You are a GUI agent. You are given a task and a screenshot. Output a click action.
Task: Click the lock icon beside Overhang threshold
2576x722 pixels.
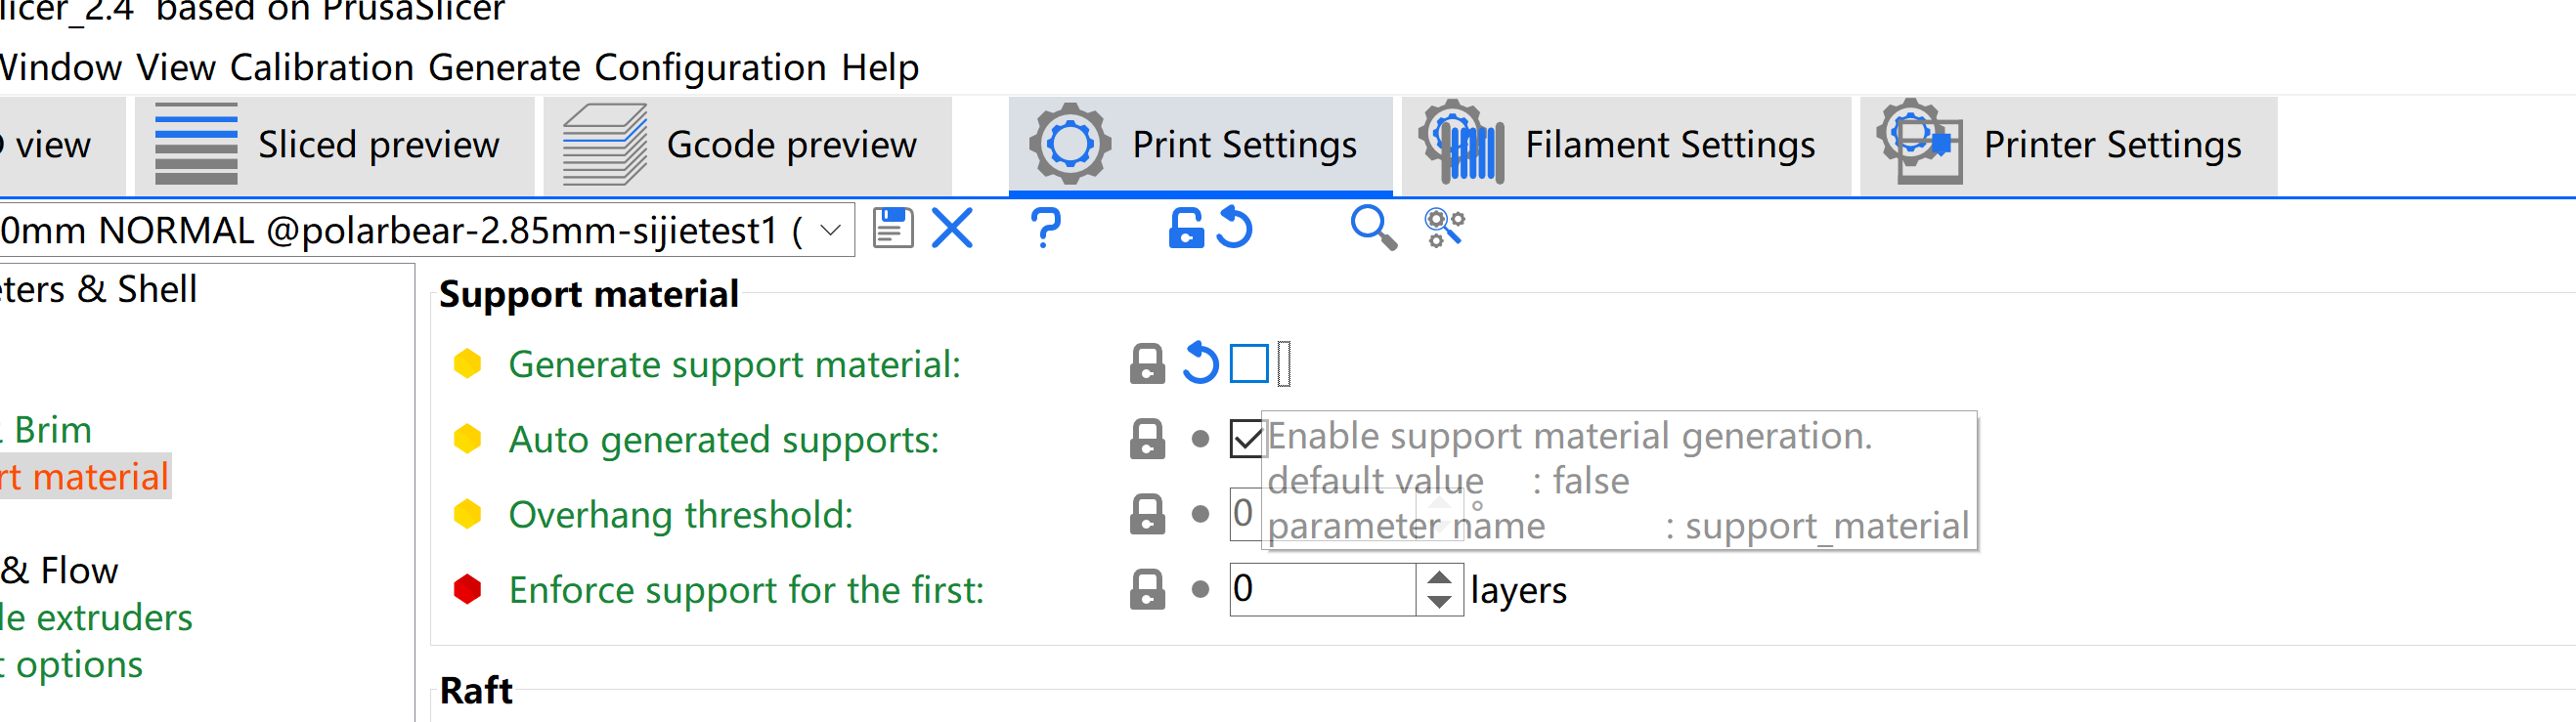tap(1147, 515)
